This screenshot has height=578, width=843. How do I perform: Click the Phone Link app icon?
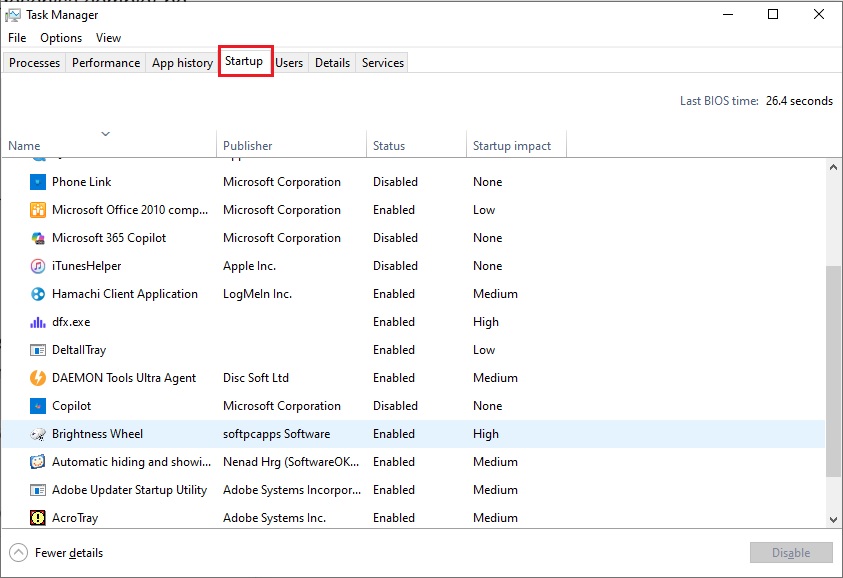click(x=38, y=182)
